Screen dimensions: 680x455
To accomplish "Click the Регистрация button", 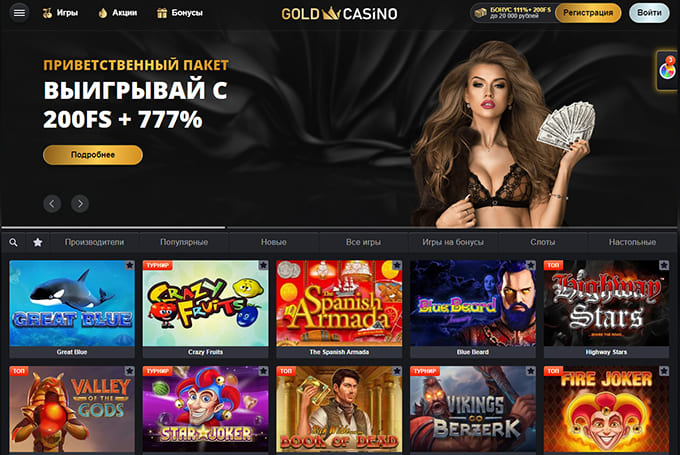I will tap(588, 13).
